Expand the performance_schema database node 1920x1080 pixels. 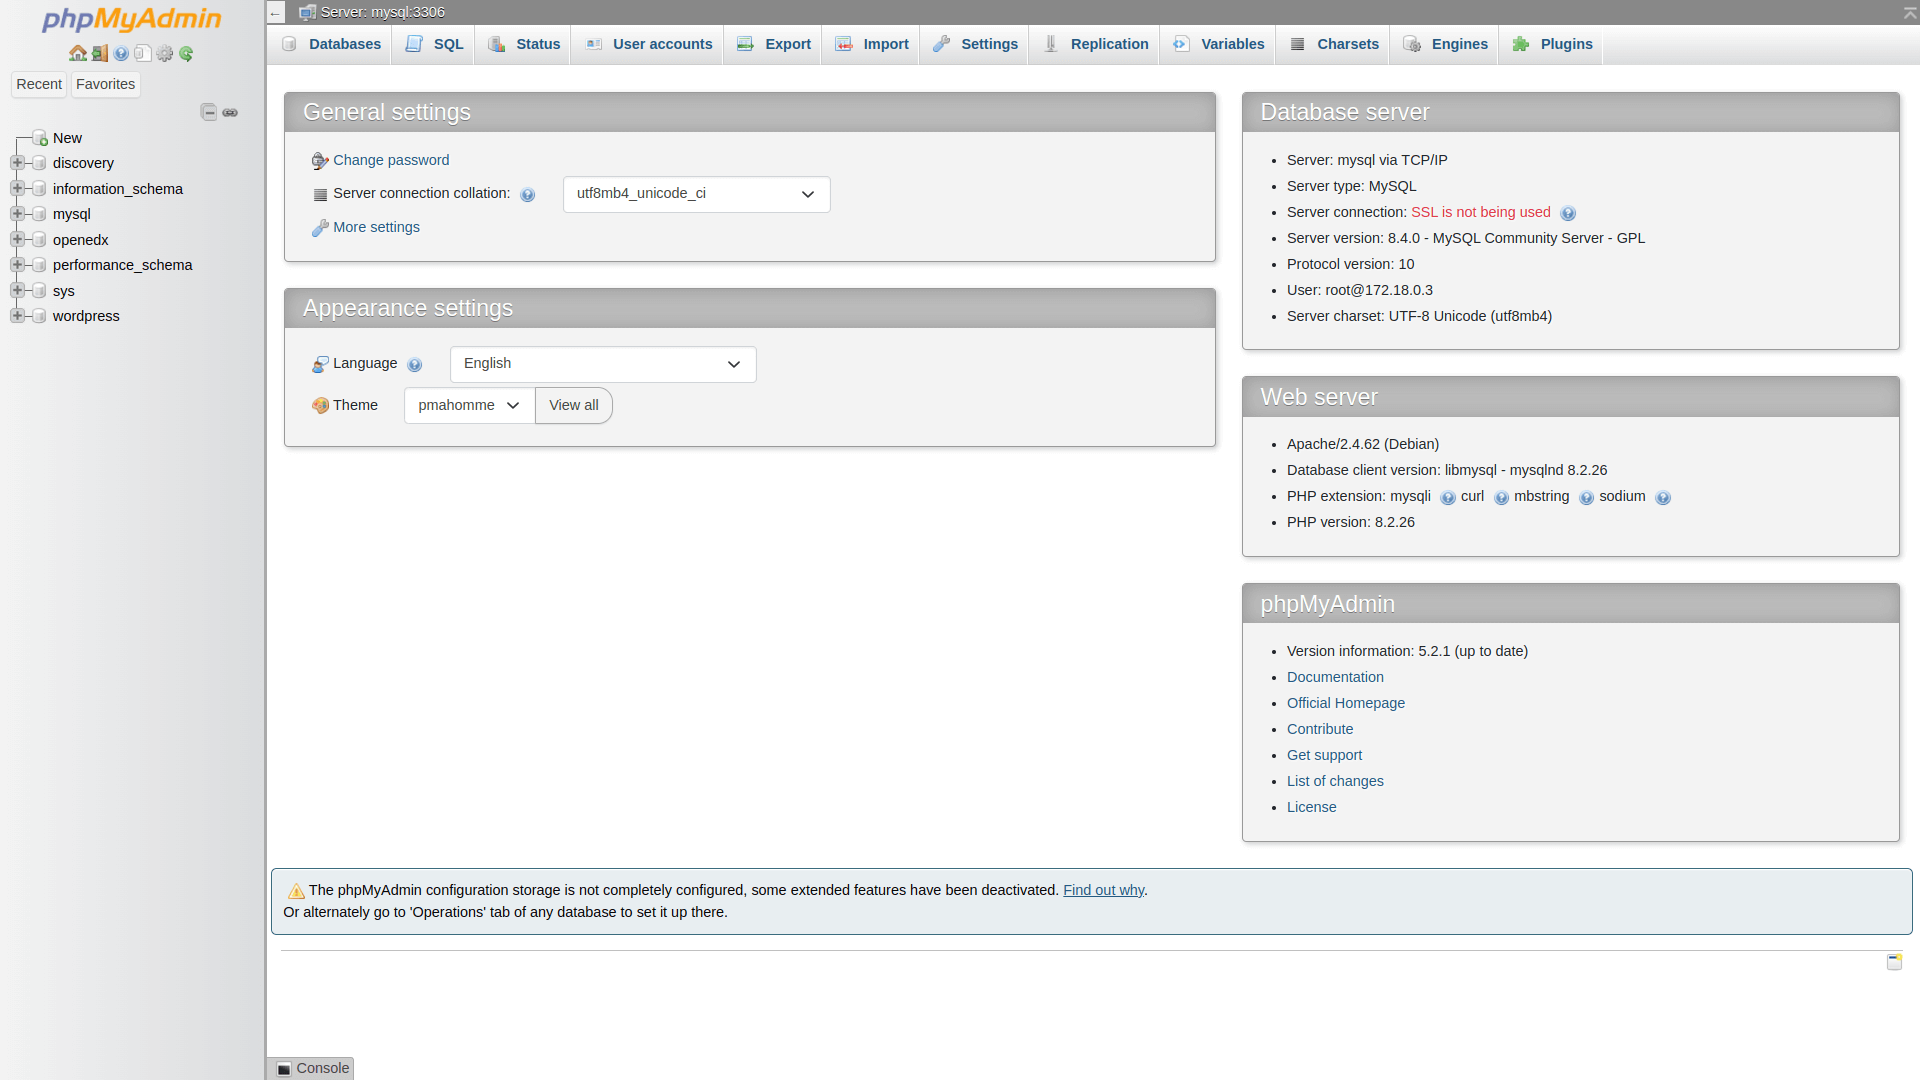(x=17, y=264)
